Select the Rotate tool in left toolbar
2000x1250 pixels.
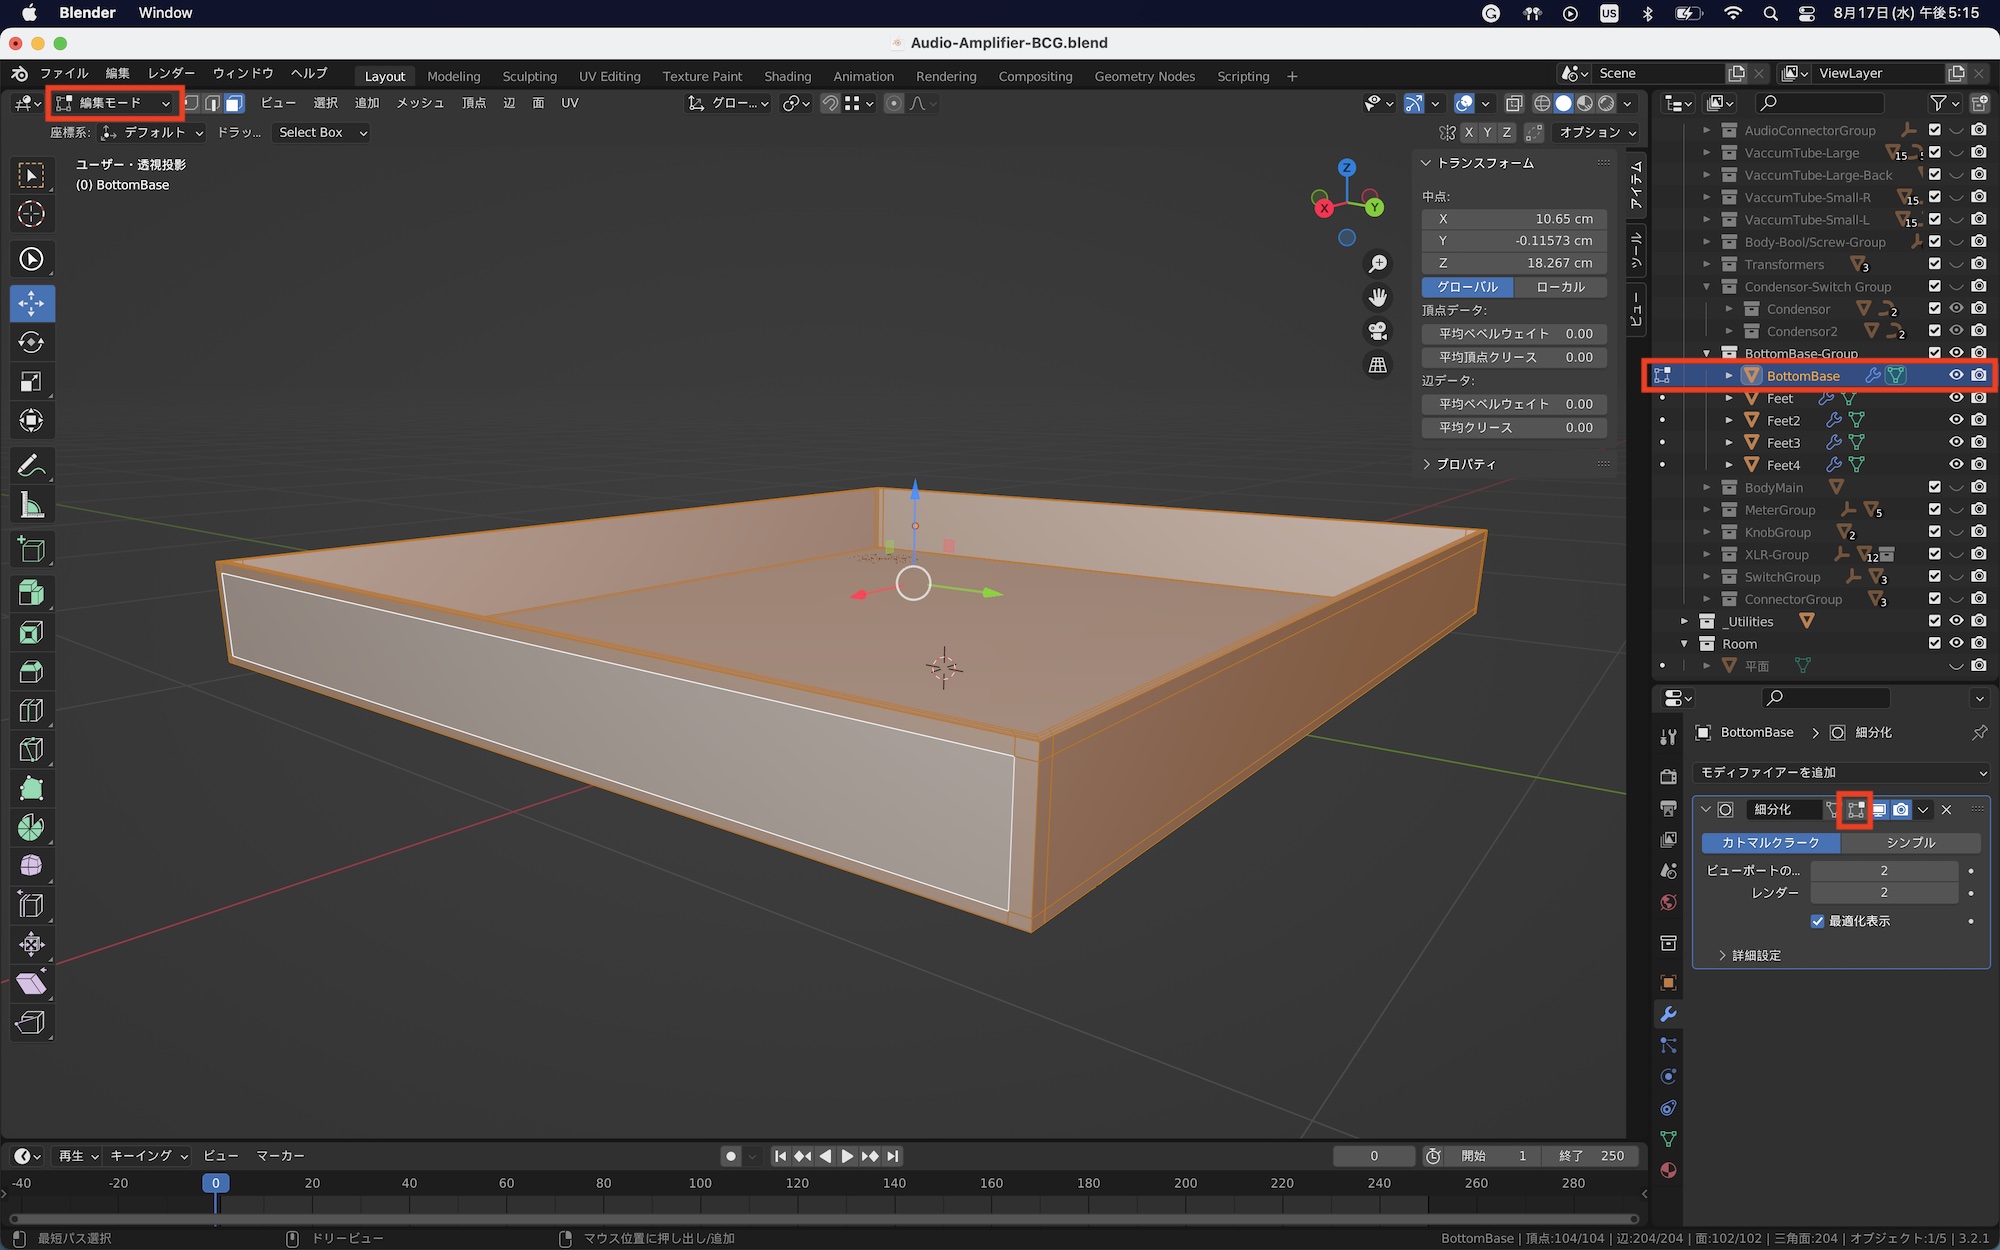point(31,343)
